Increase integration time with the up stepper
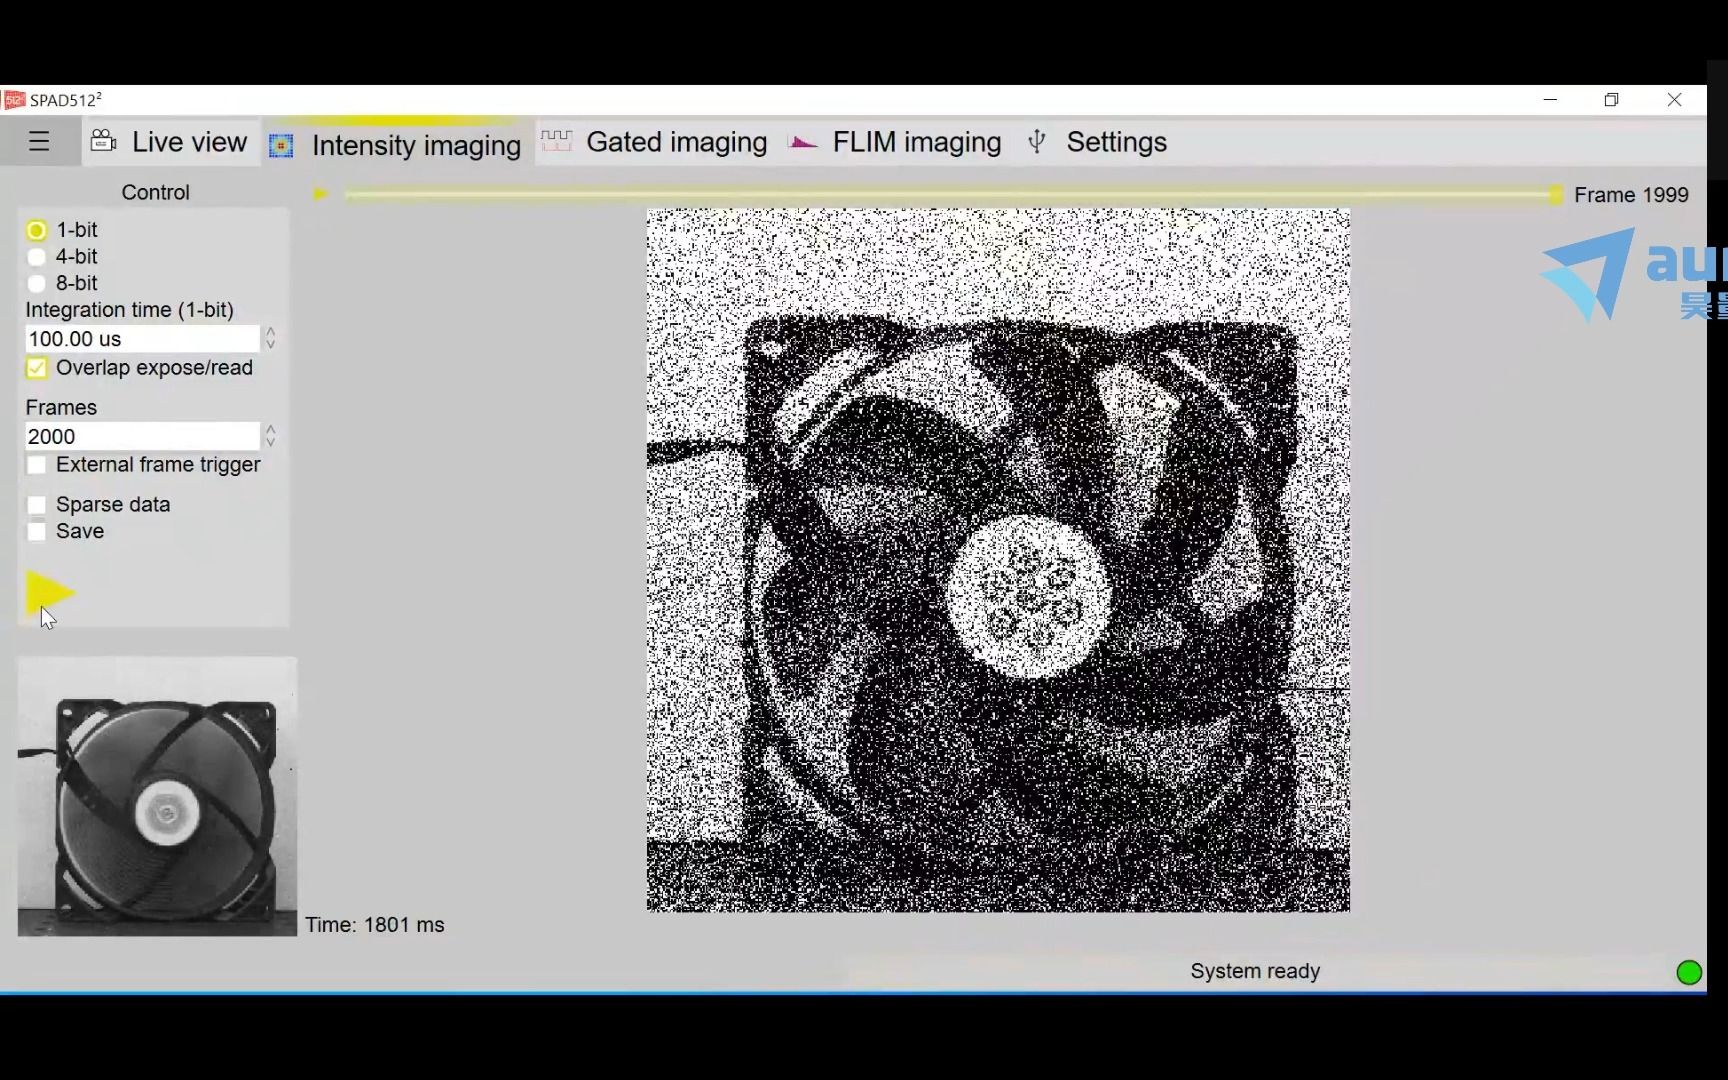This screenshot has height=1080, width=1728. coord(270,332)
